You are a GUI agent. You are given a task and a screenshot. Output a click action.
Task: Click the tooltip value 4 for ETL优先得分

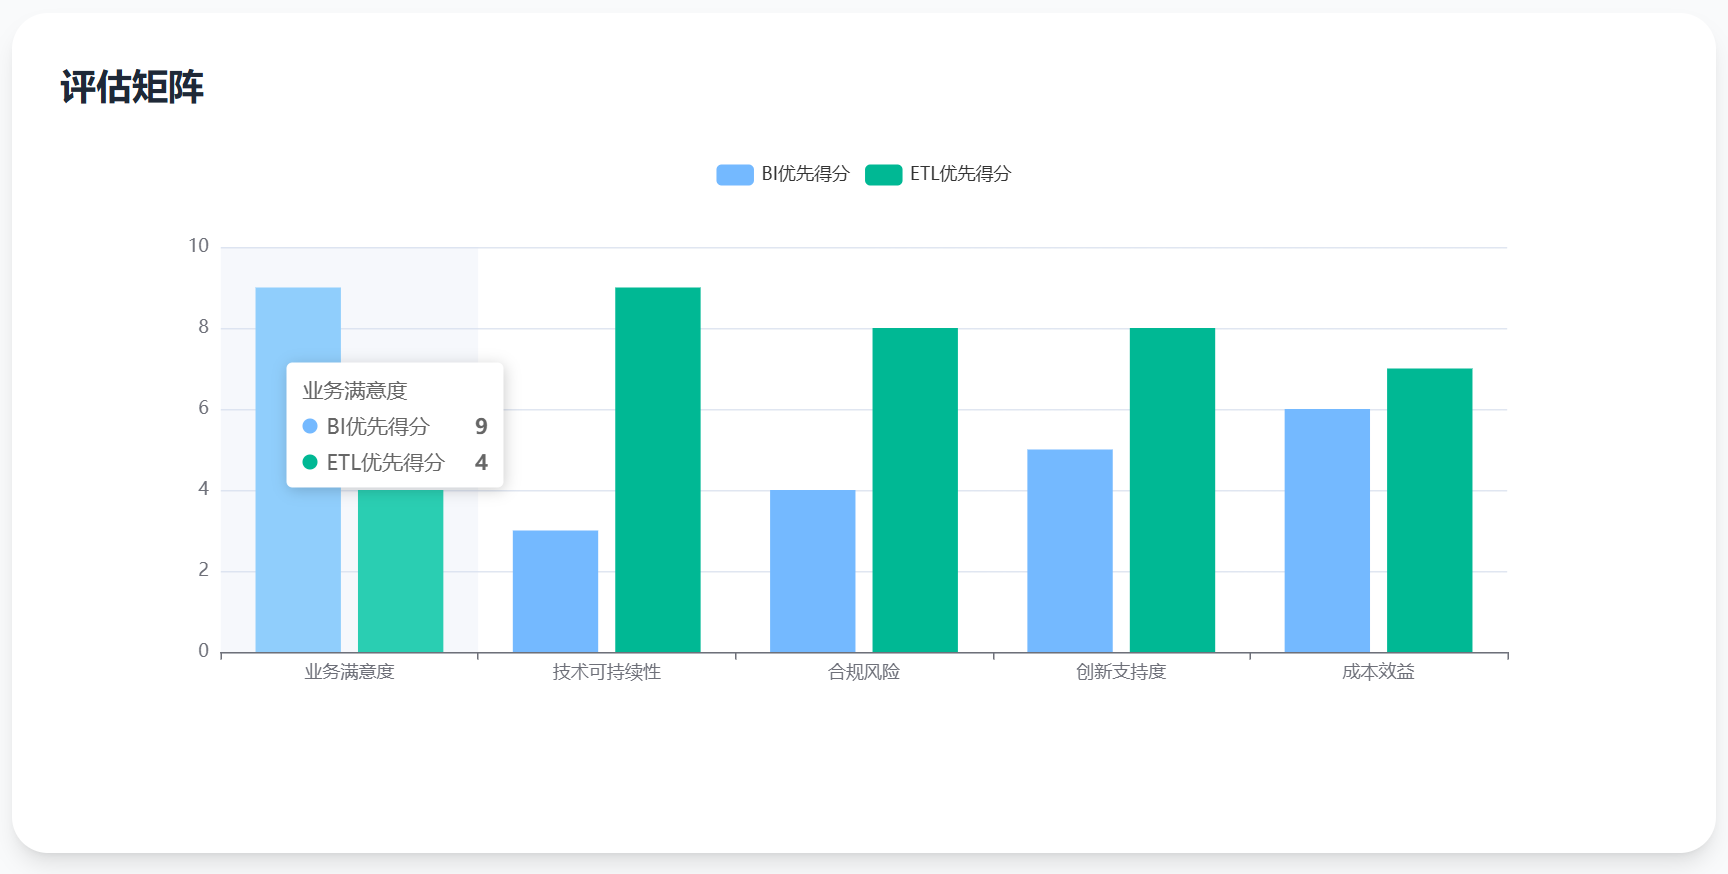(x=481, y=463)
